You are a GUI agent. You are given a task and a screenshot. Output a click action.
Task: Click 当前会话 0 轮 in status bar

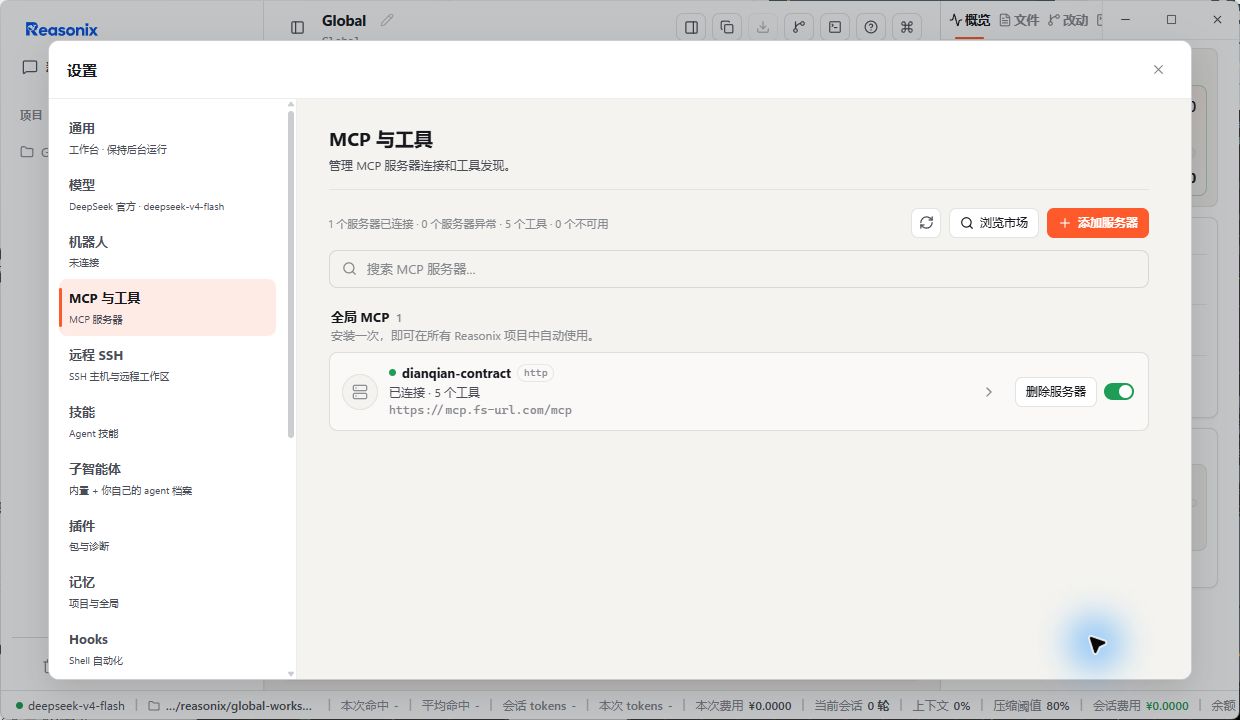pos(851,705)
